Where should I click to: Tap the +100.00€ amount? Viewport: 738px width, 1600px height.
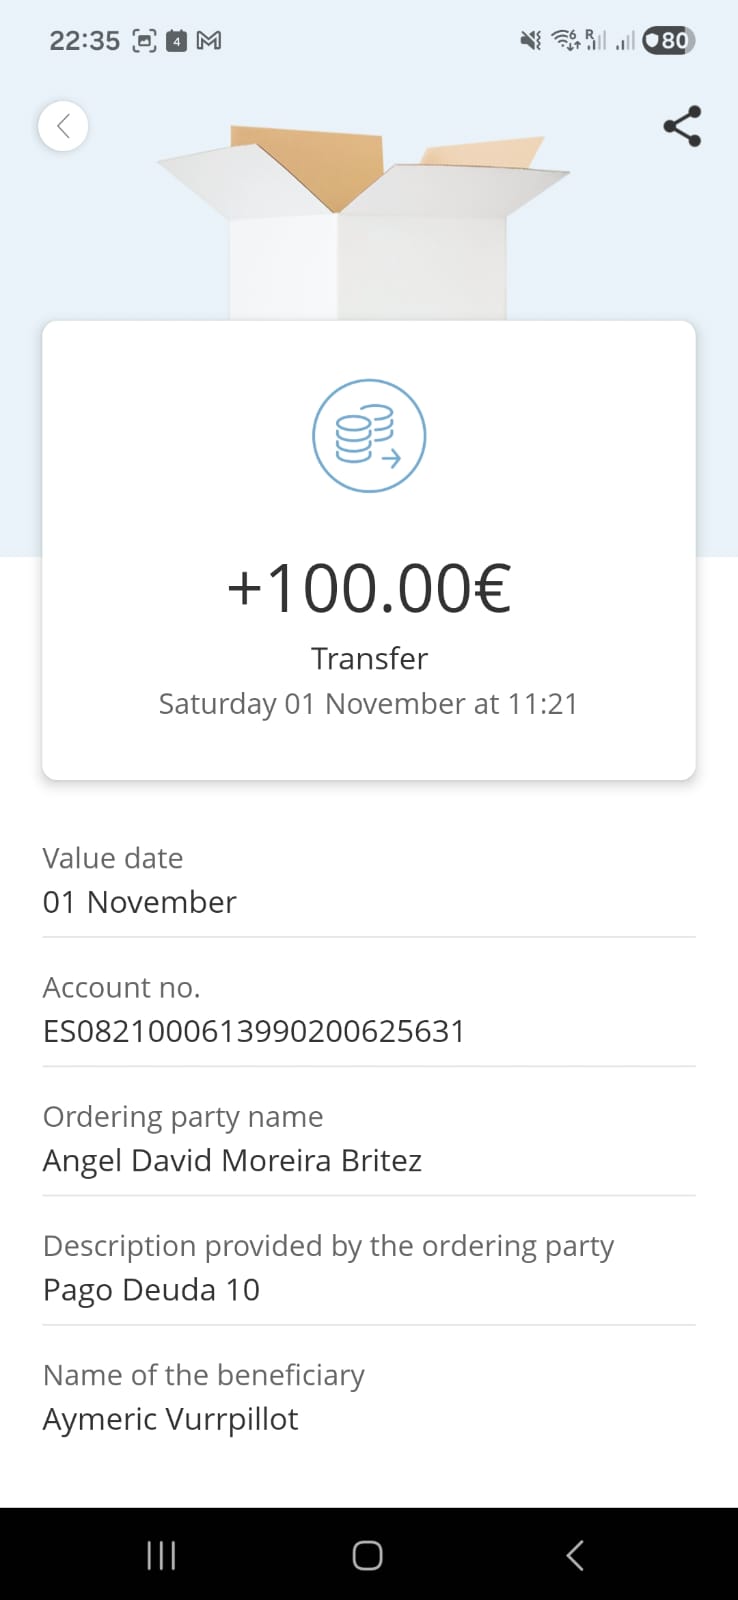(369, 588)
